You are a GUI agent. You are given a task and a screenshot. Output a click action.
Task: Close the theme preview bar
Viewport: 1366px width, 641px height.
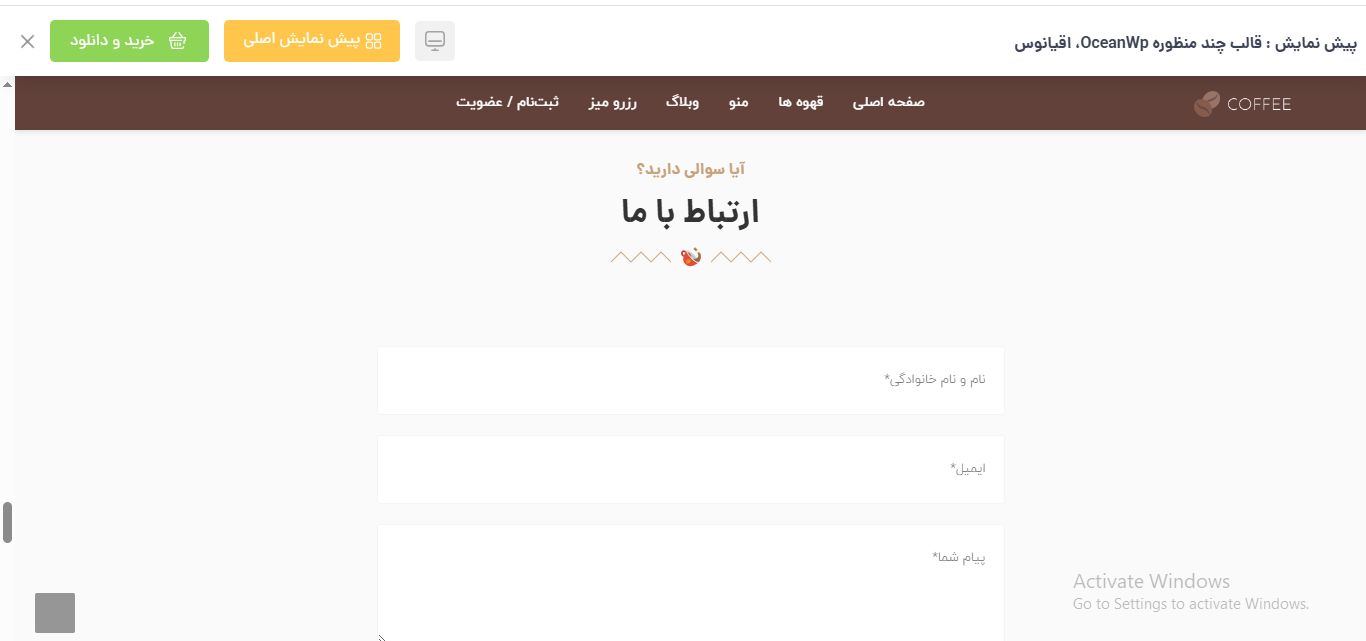coord(28,41)
